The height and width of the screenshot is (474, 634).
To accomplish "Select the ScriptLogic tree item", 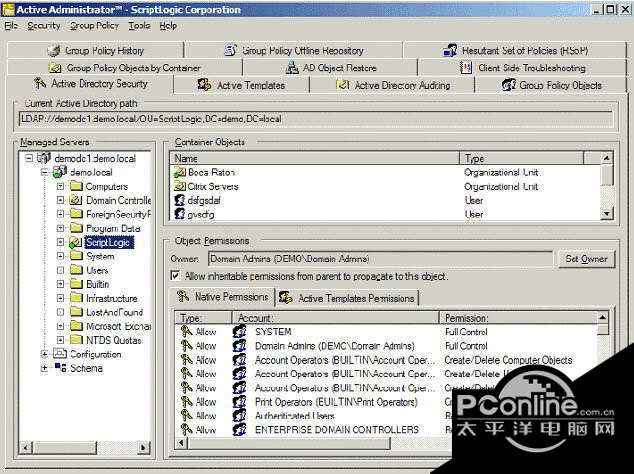I will coord(108,242).
